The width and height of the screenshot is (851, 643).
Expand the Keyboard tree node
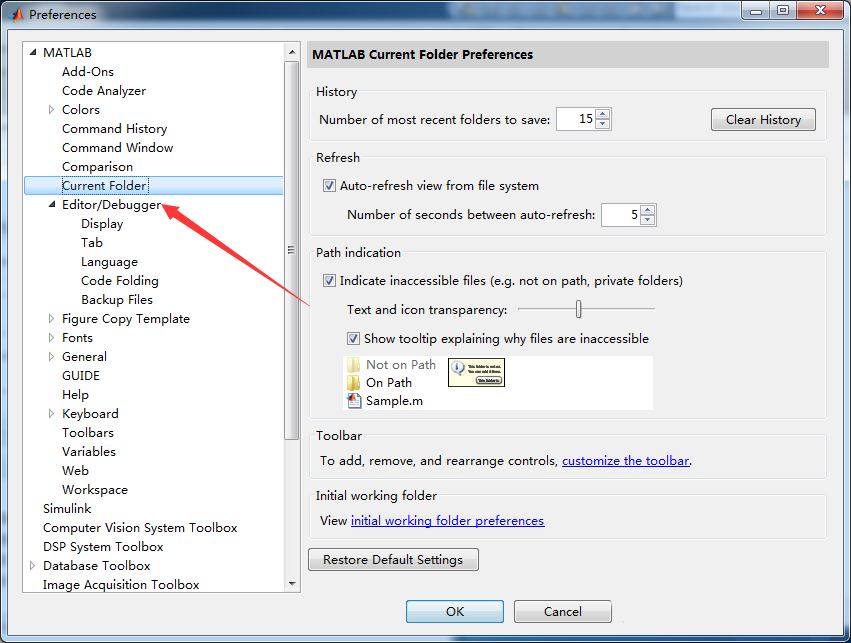pyautogui.click(x=52, y=413)
